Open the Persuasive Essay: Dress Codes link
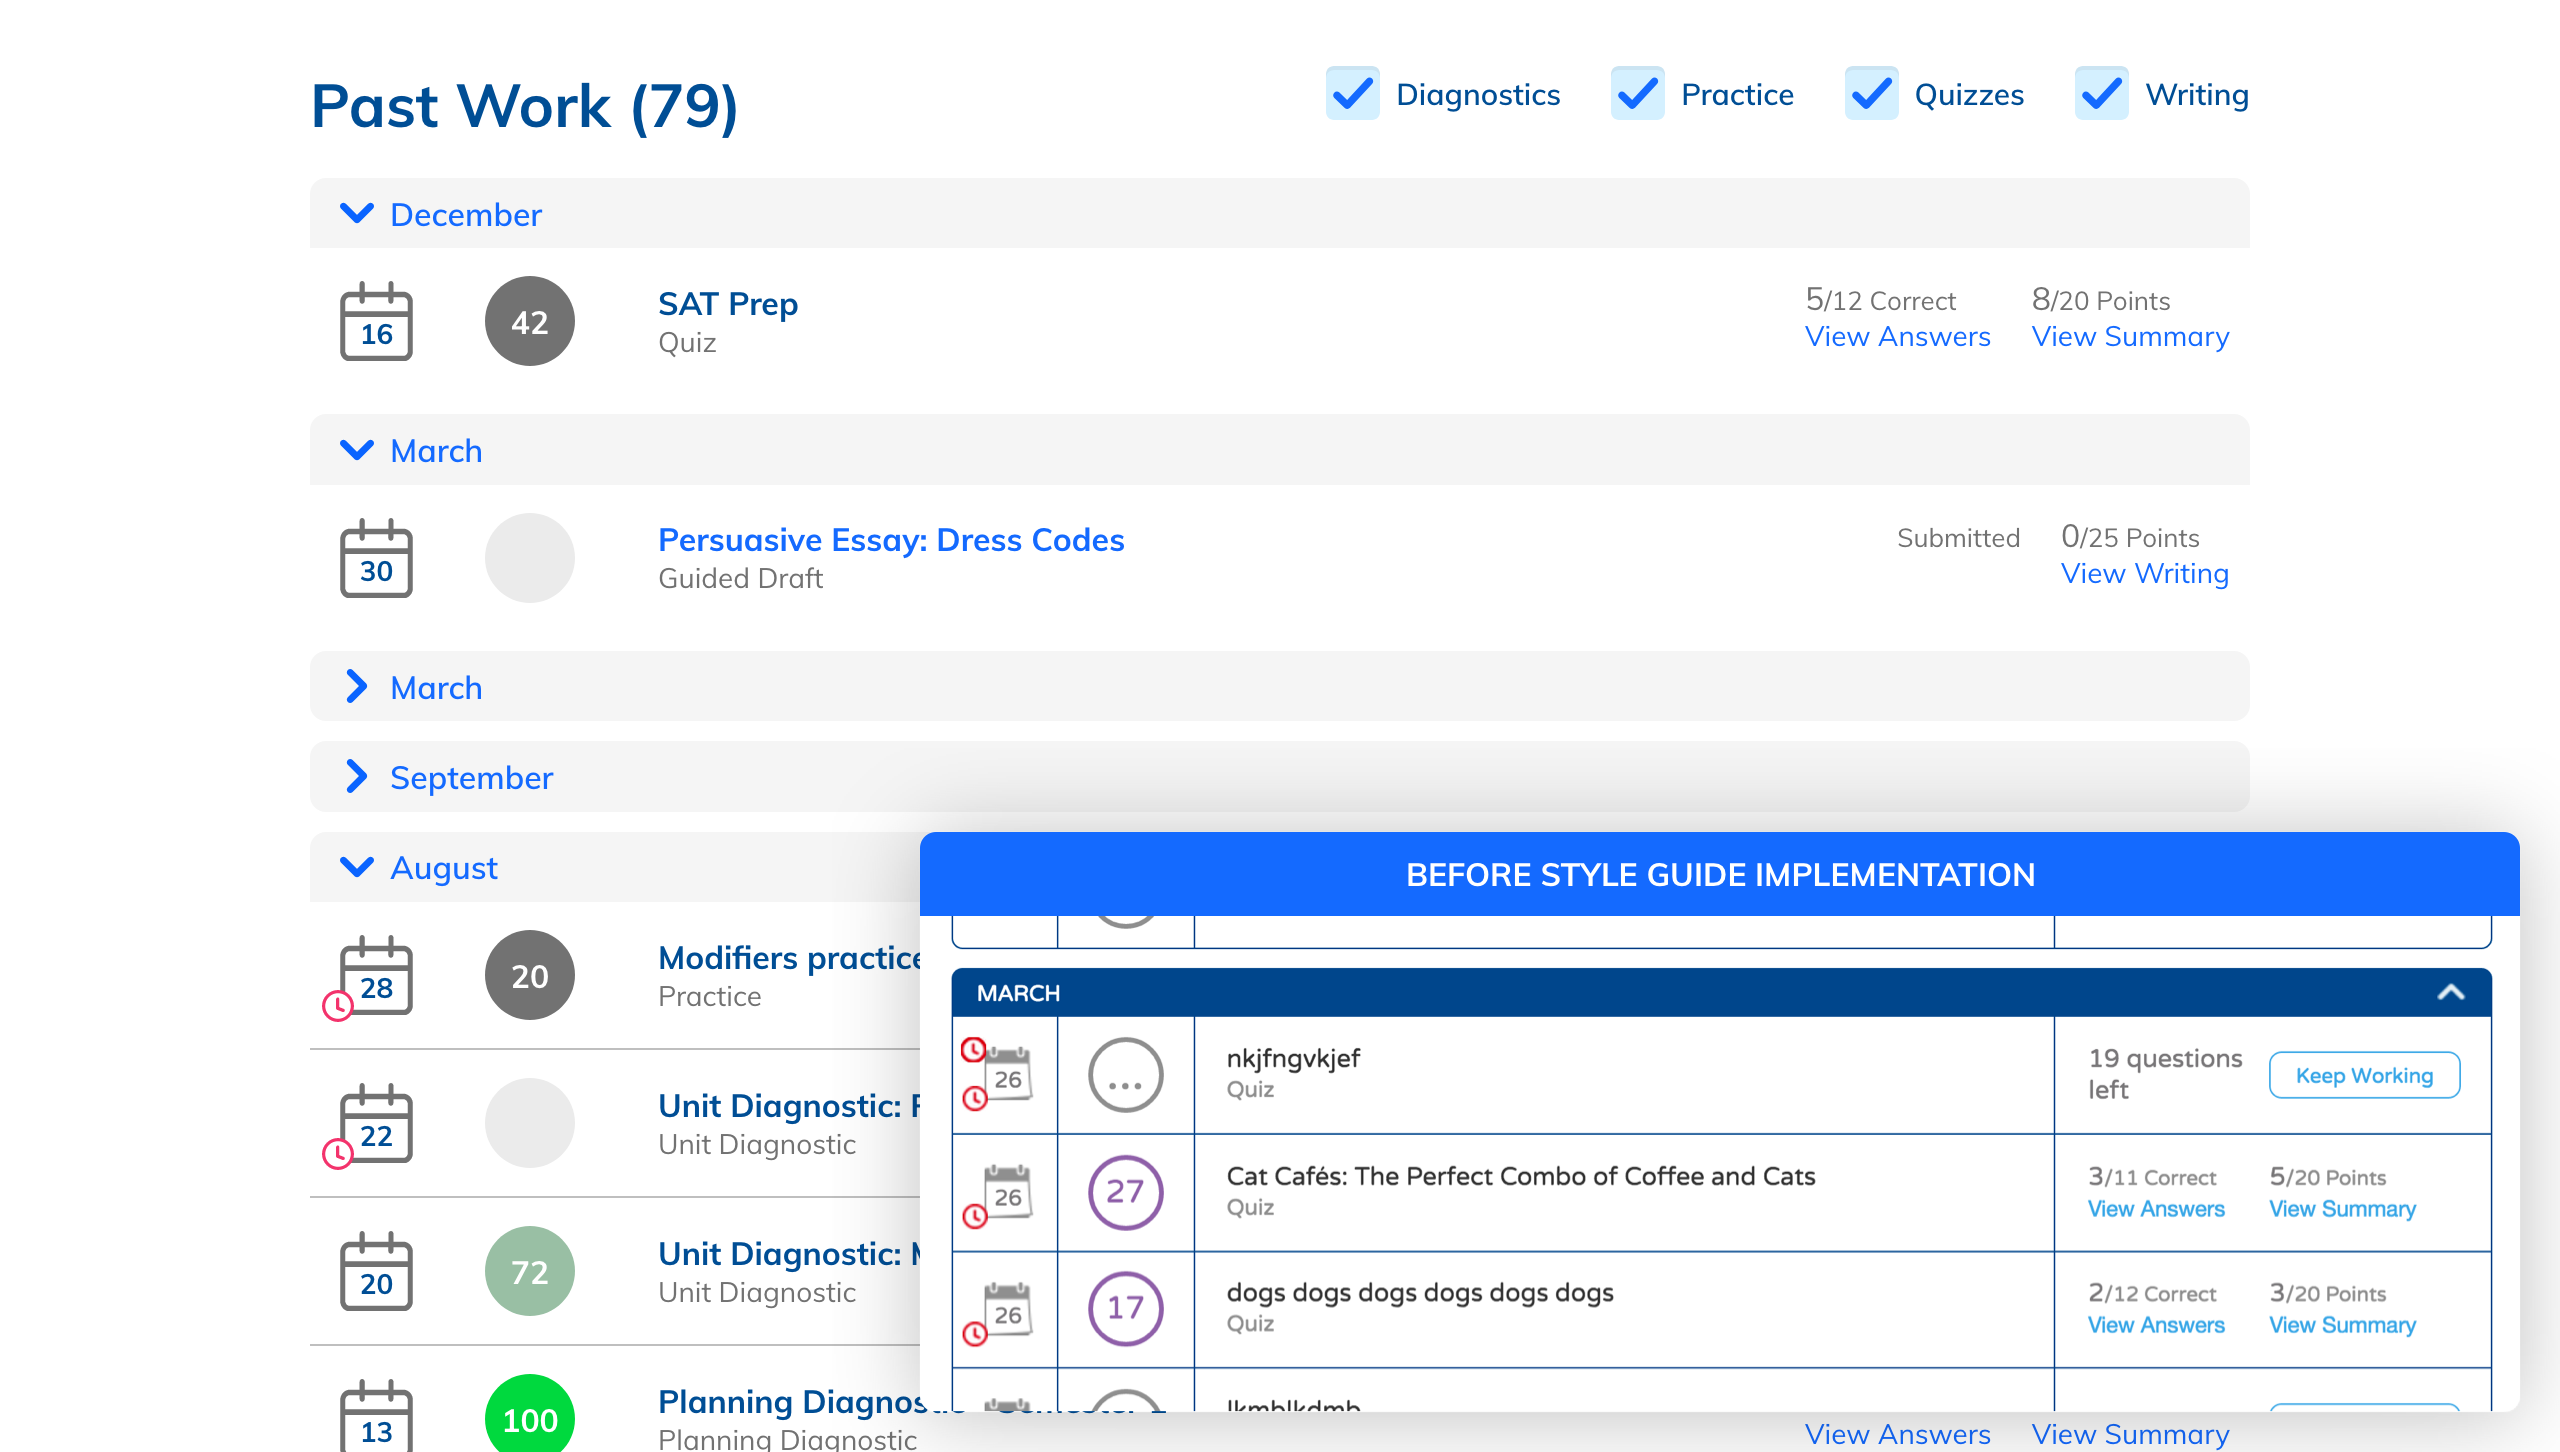This screenshot has height=1452, width=2560. [x=890, y=540]
